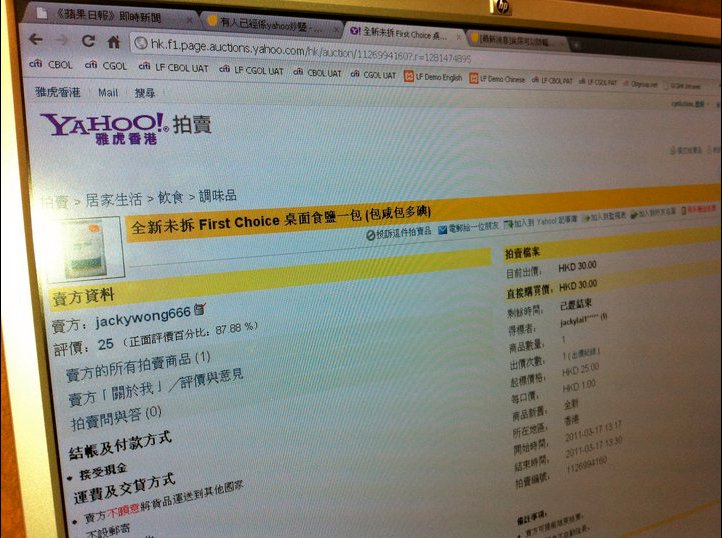Viewport: 722px width, 538px height.
Task: Open seller jackywong666 profile link
Action: click(x=143, y=317)
